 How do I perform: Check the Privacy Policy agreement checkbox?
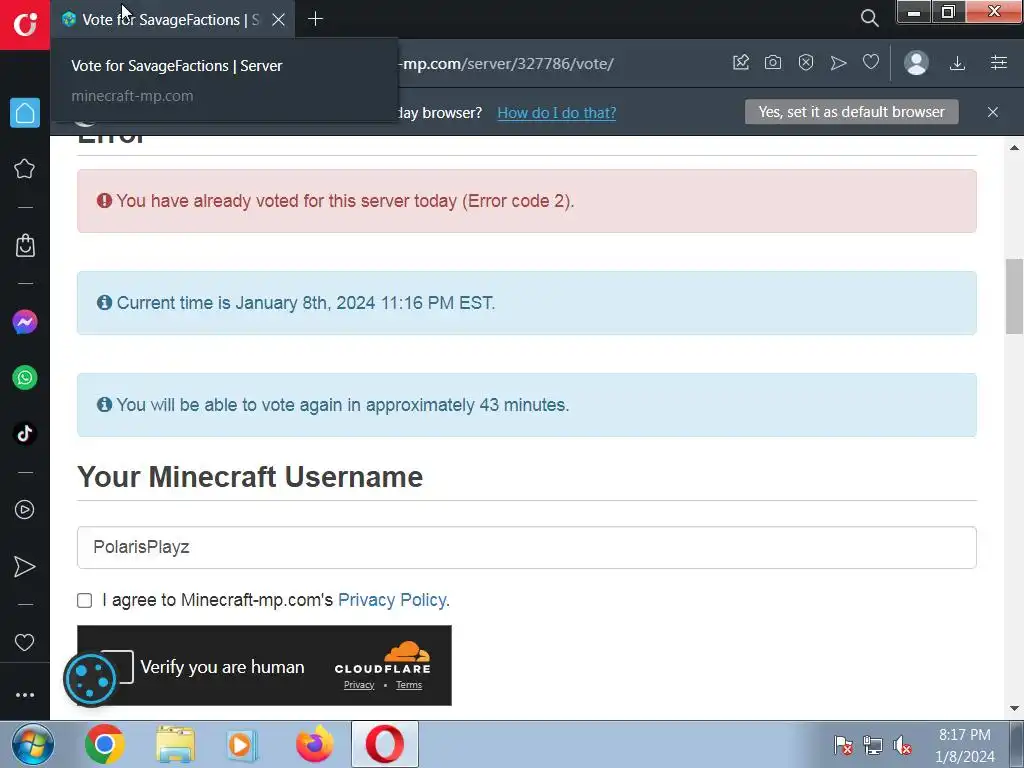coord(85,600)
